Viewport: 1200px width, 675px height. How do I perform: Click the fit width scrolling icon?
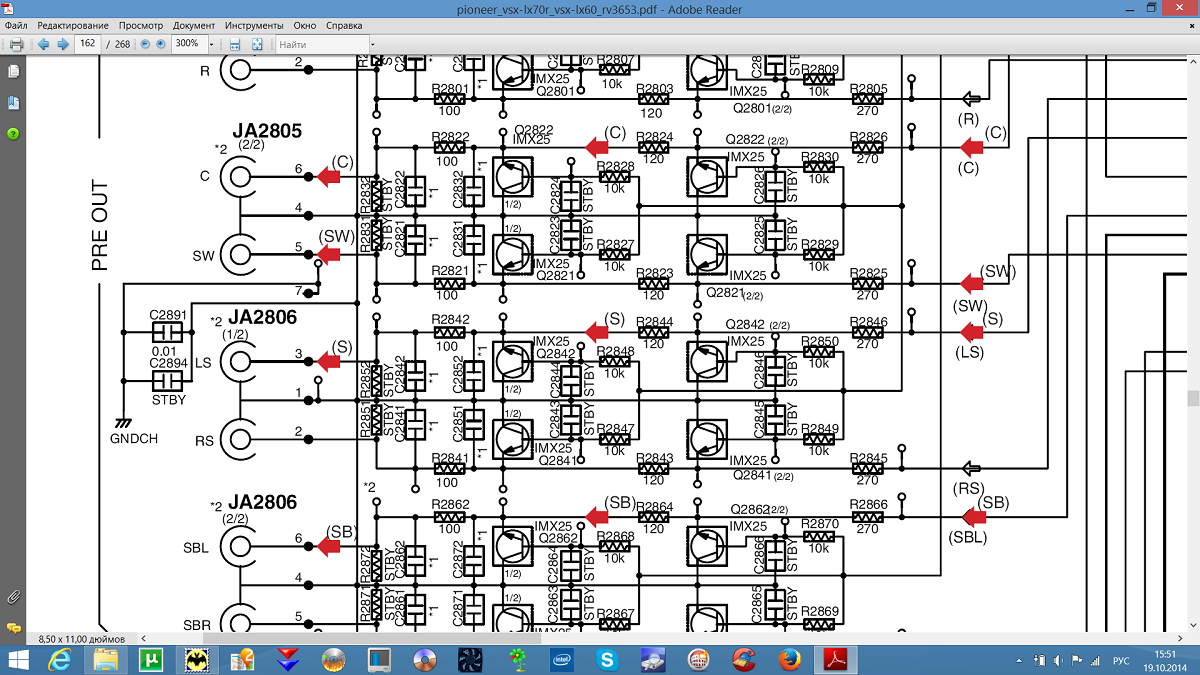coord(234,44)
